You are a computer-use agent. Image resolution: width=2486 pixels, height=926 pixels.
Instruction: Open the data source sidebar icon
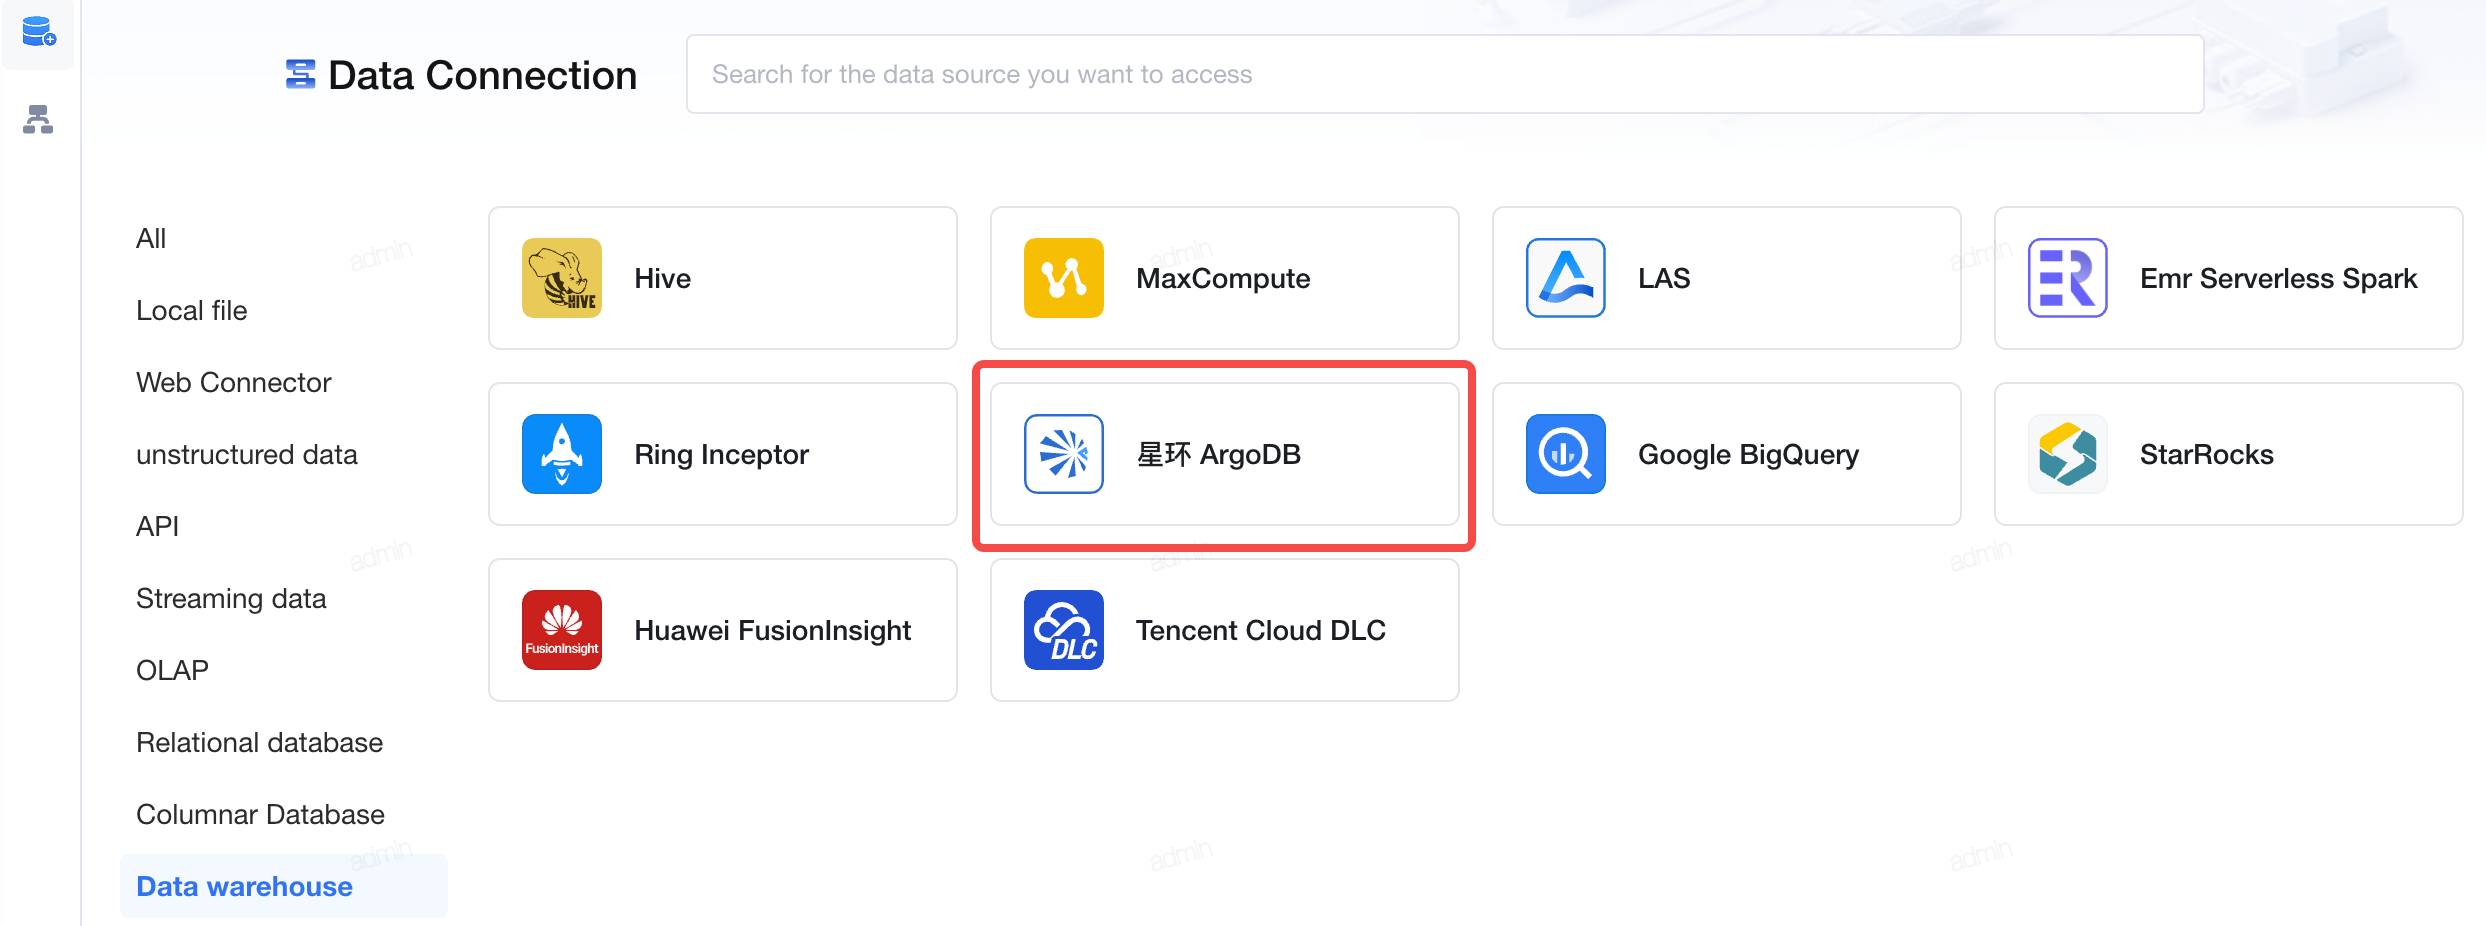point(38,33)
